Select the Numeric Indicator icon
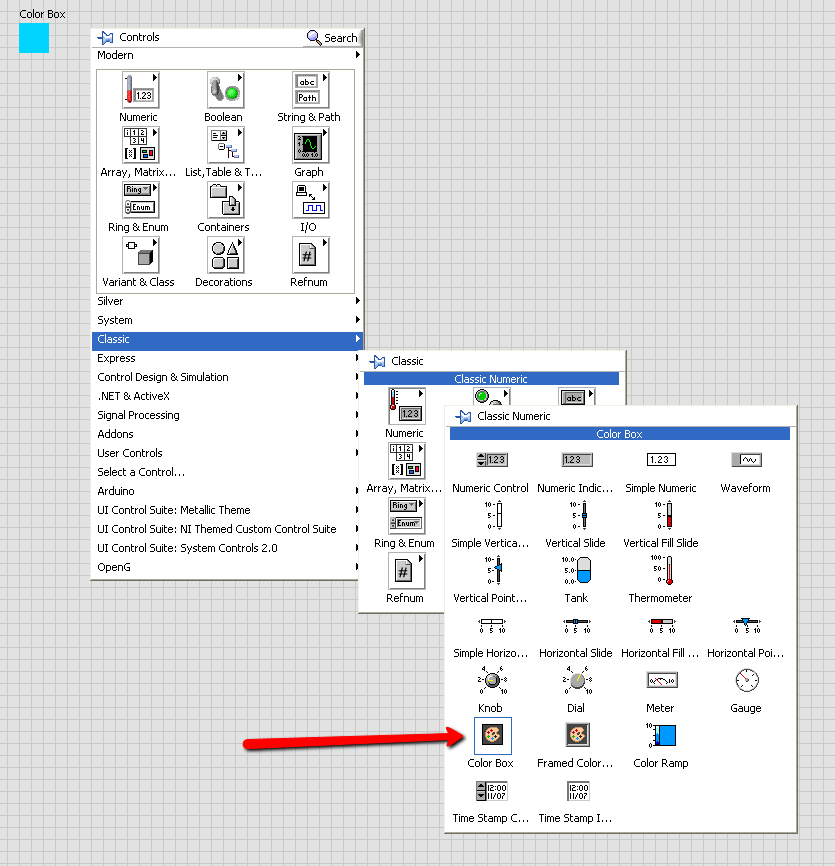This screenshot has height=866, width=835. tap(577, 460)
